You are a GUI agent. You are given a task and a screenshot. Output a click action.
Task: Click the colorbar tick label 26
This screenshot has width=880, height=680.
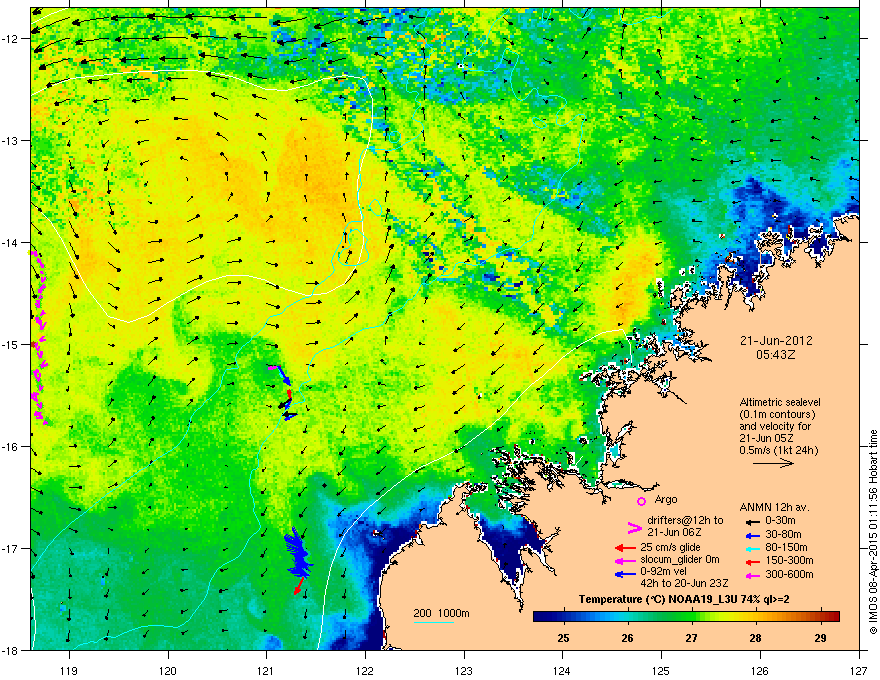click(x=627, y=638)
